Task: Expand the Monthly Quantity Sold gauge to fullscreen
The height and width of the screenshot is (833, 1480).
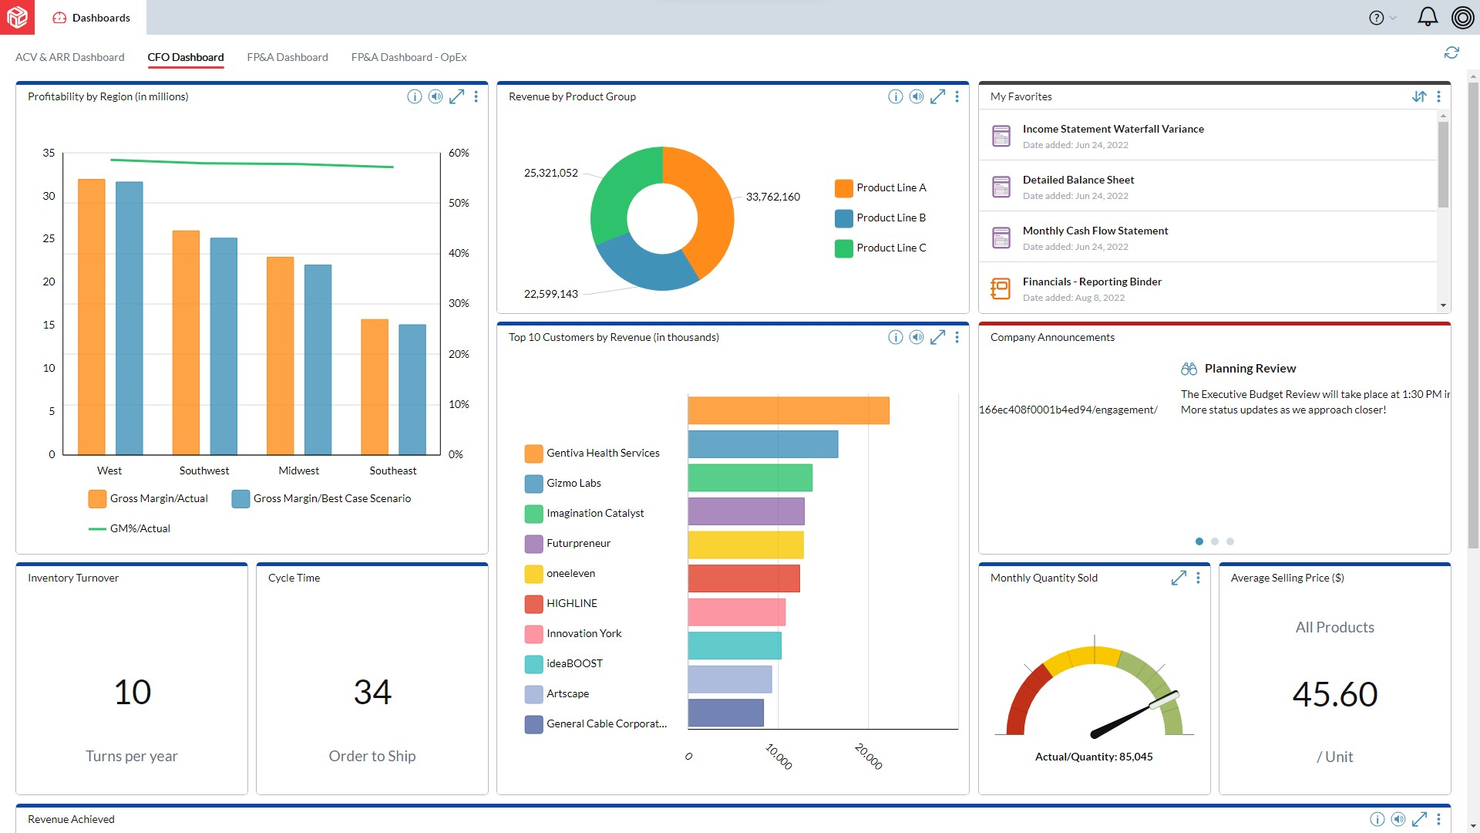Action: point(1179,578)
